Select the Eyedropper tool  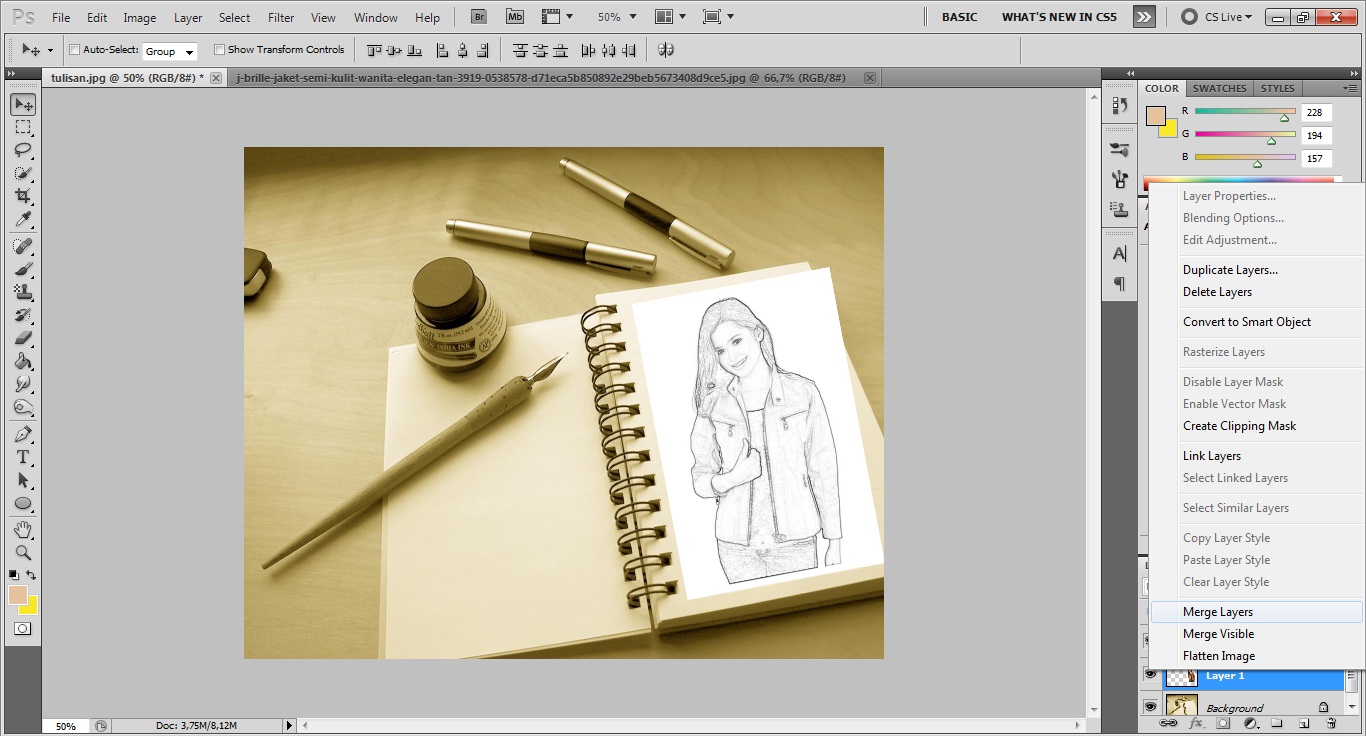pyautogui.click(x=22, y=220)
